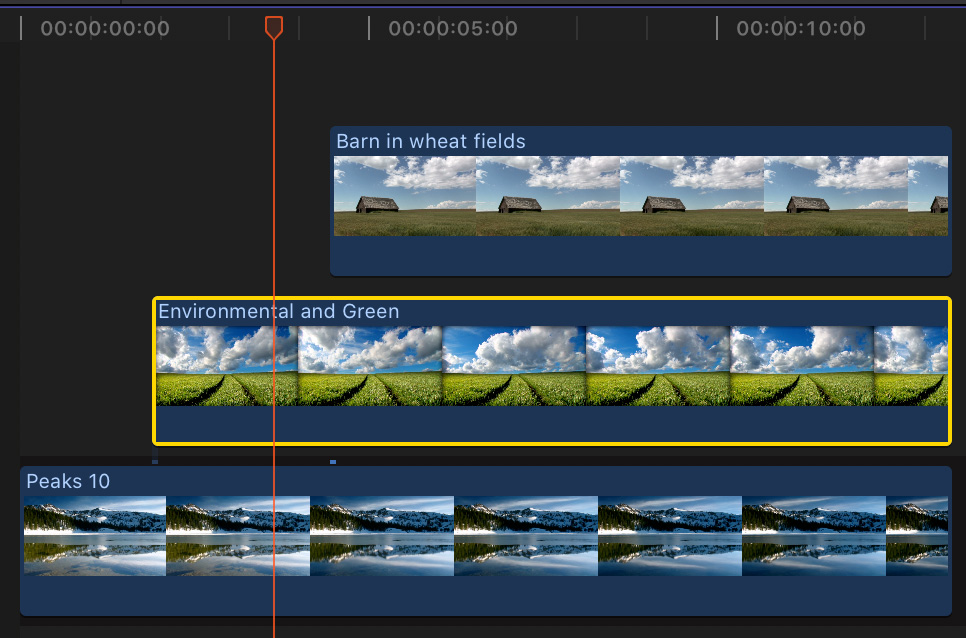Select the Peaks 10 clip label
This screenshot has height=638, width=966.
[x=68, y=482]
